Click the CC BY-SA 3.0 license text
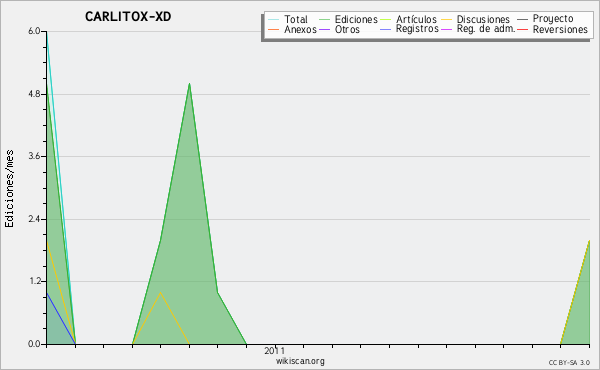Screen dimensions: 600x370 click(569, 363)
